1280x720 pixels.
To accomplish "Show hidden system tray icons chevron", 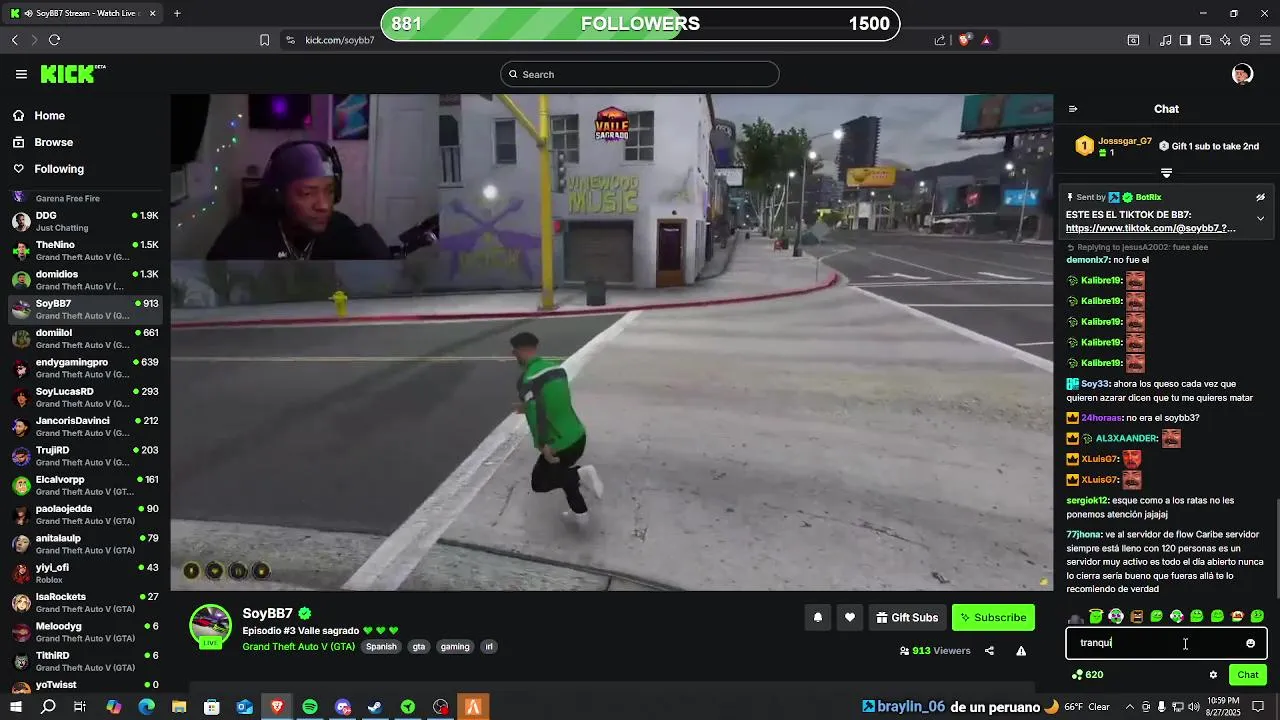I will [1129, 707].
